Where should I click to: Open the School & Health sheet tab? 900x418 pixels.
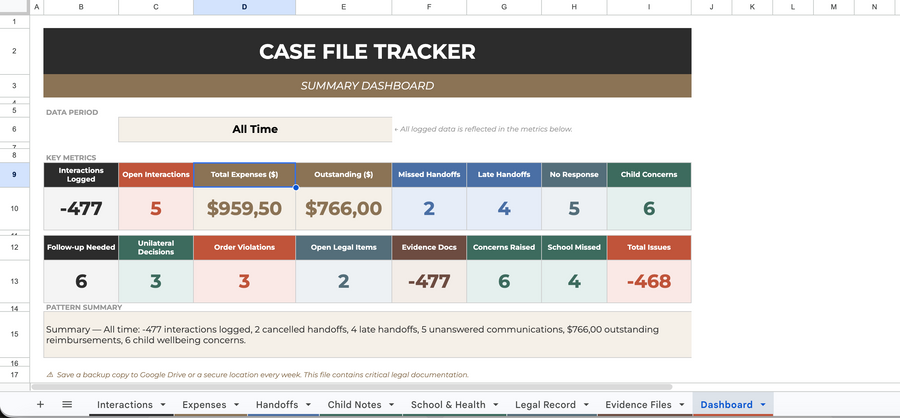point(448,404)
